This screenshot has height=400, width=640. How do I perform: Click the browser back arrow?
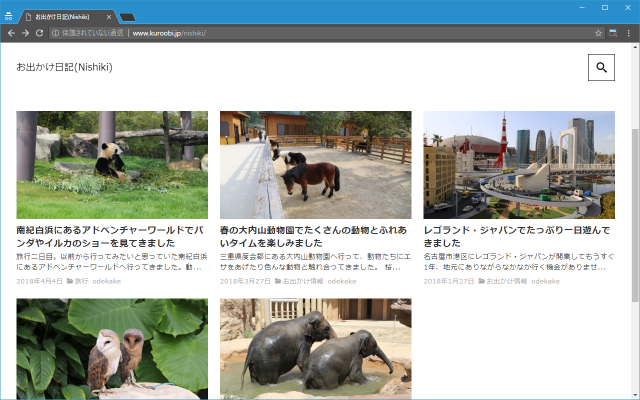11,33
